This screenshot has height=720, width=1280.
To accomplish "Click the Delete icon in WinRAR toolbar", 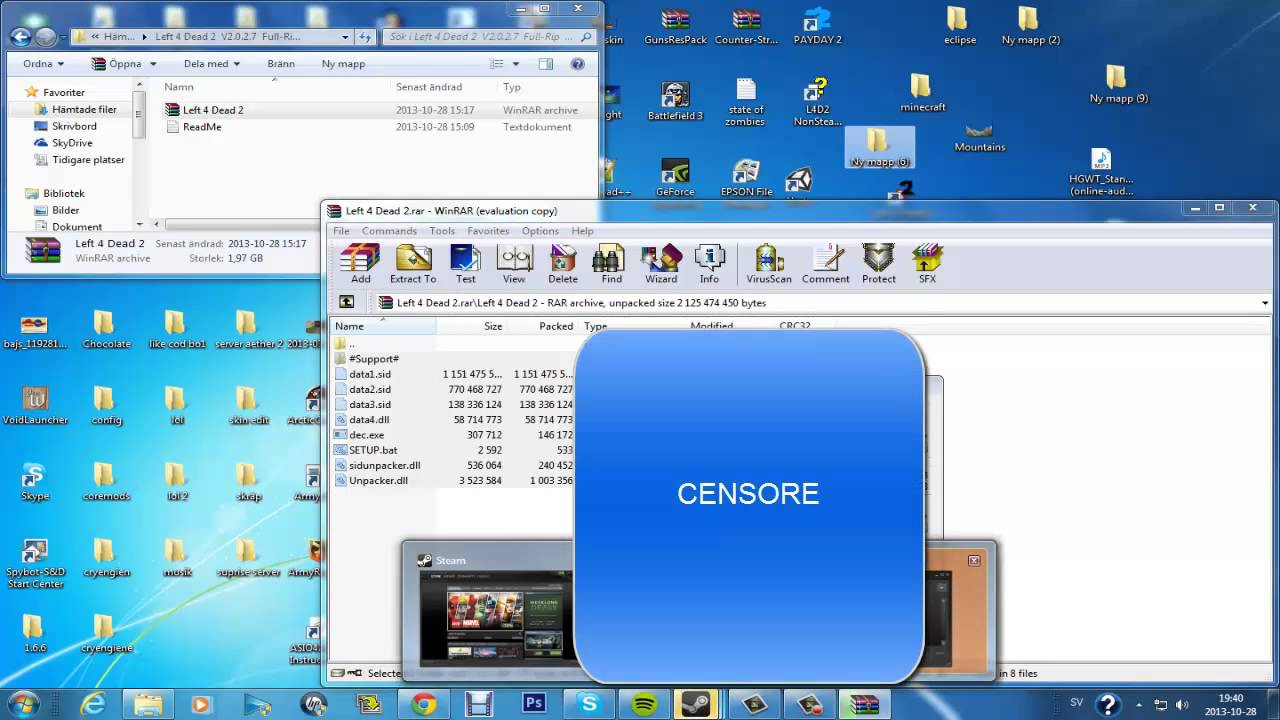I will pos(563,264).
